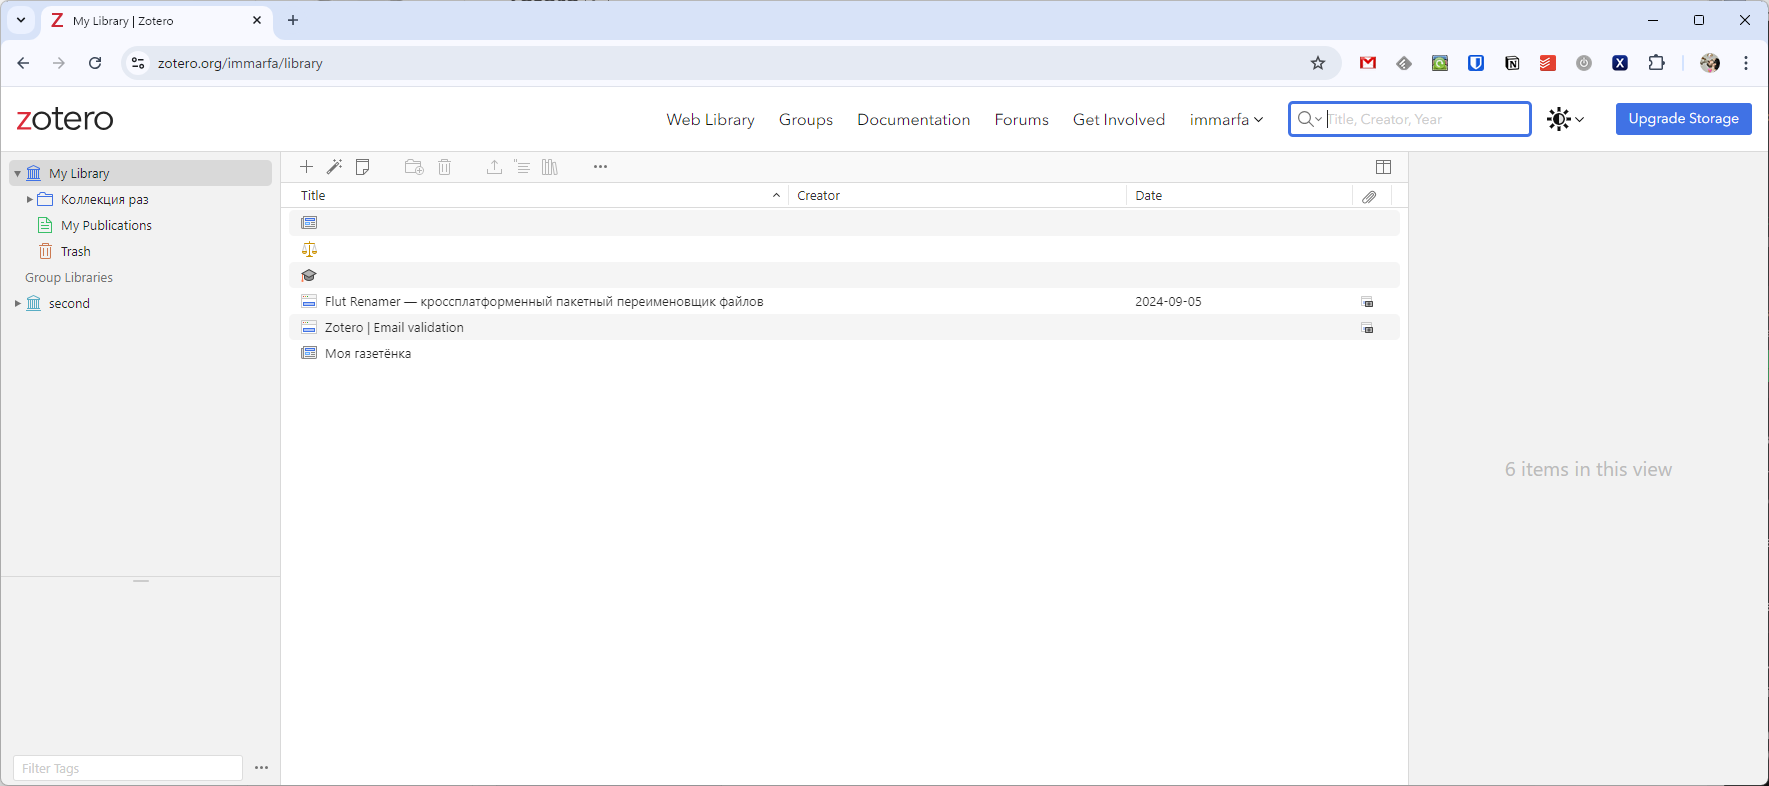Click the Filter Tags input
Screen dimensions: 1769x786
point(128,768)
